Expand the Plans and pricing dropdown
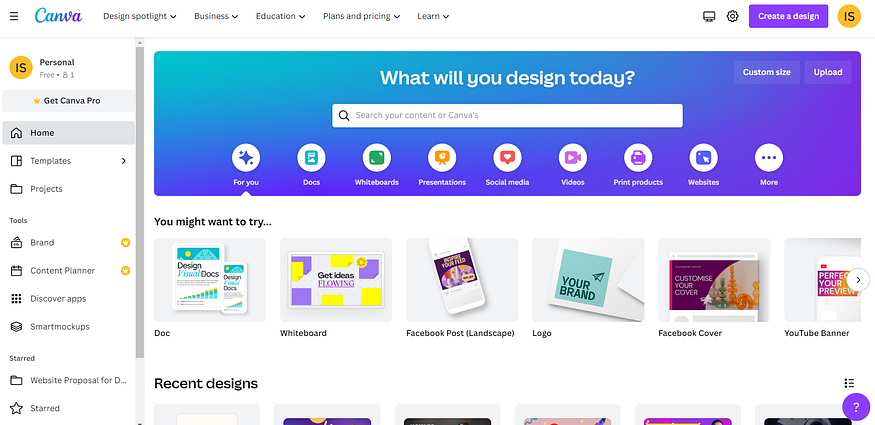875x425 pixels. click(x=362, y=16)
